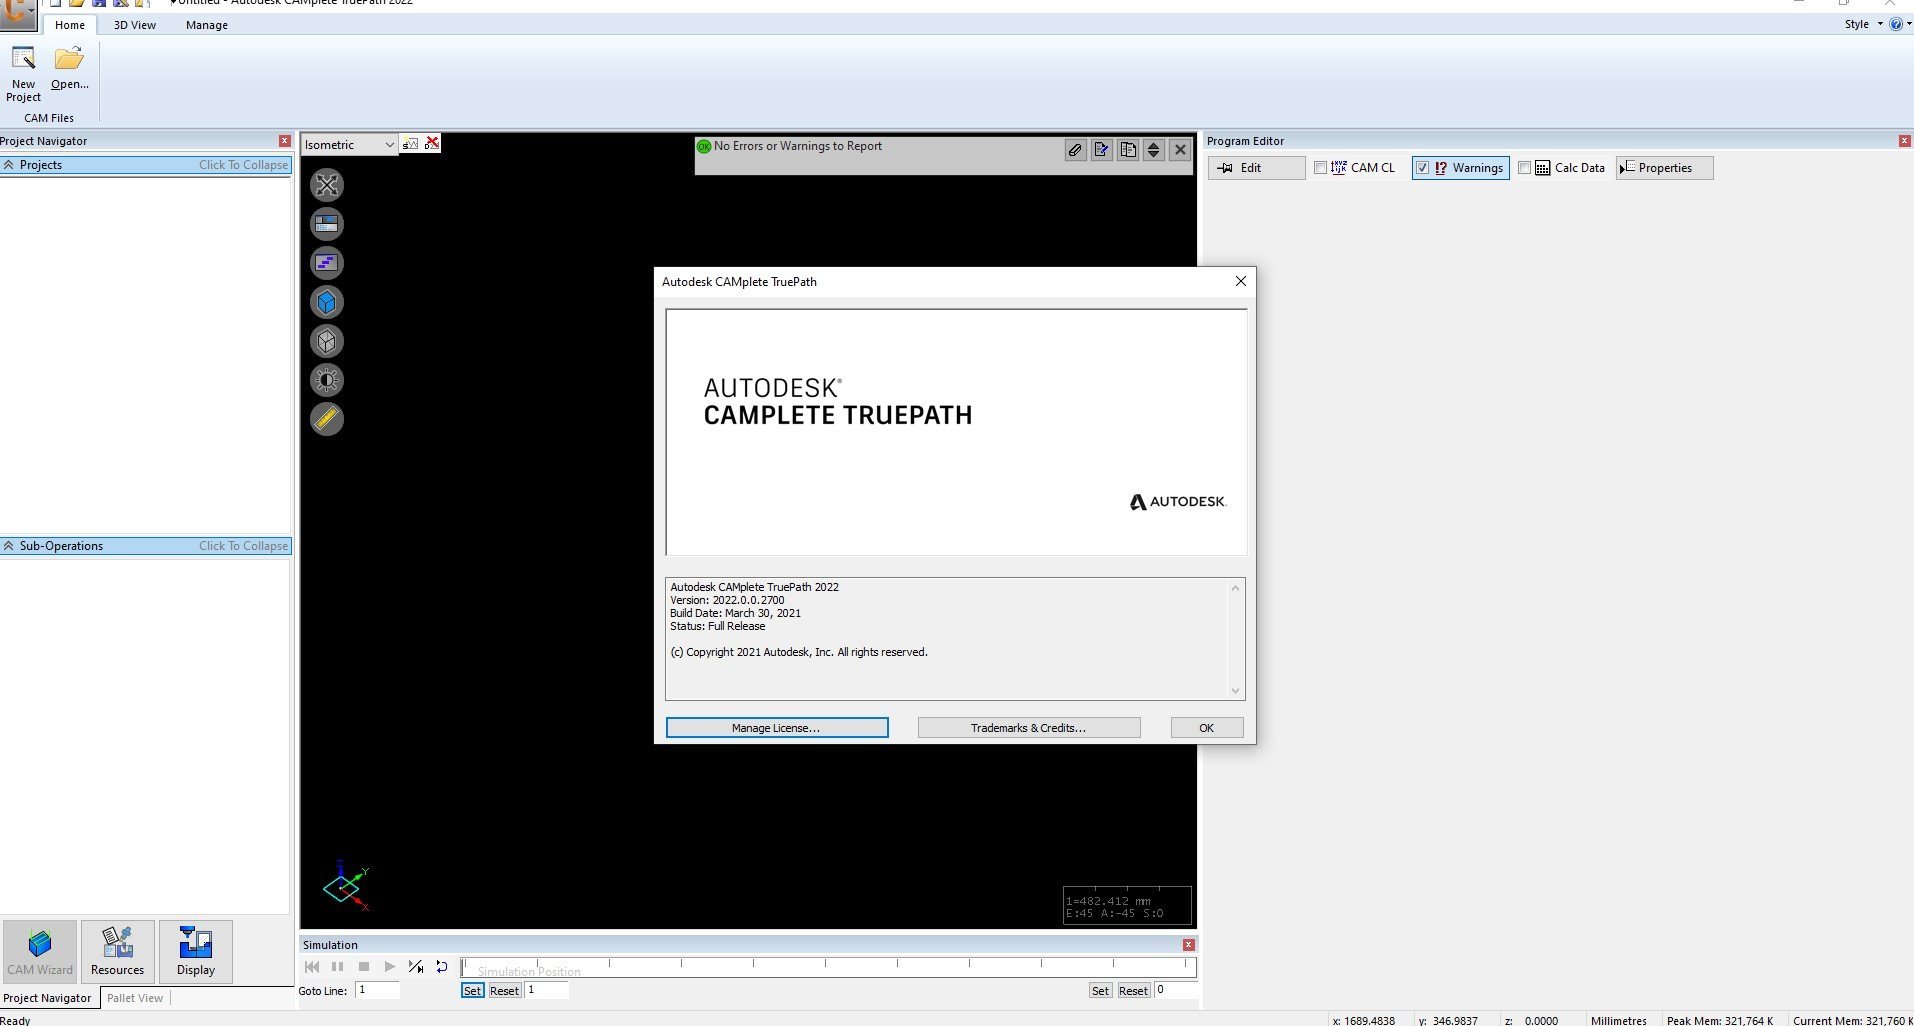
Task: Pause the simulation
Action: click(x=338, y=967)
